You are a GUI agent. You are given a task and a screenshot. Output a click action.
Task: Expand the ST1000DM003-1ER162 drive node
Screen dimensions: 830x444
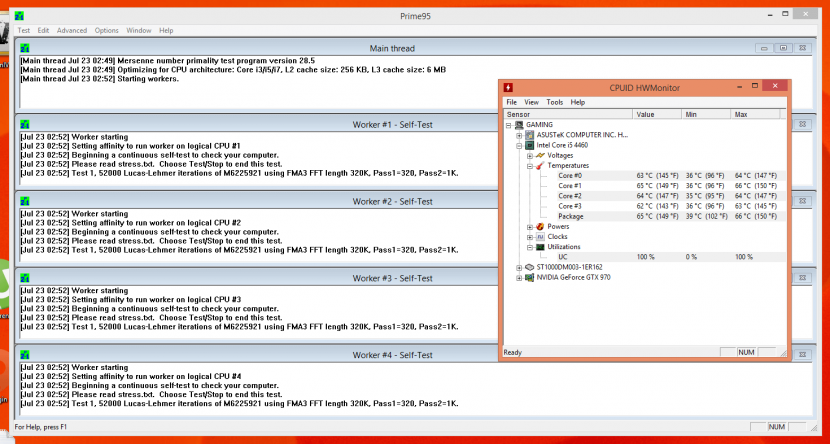519,268
